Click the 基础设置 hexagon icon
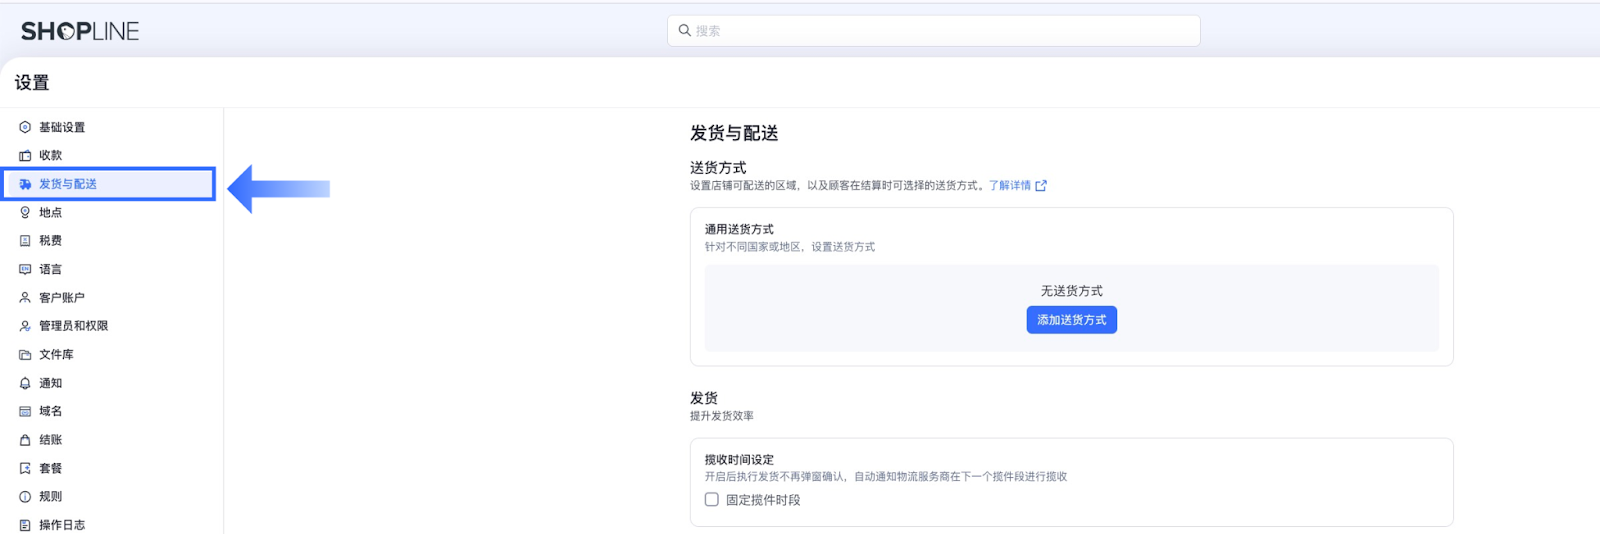 coord(25,127)
